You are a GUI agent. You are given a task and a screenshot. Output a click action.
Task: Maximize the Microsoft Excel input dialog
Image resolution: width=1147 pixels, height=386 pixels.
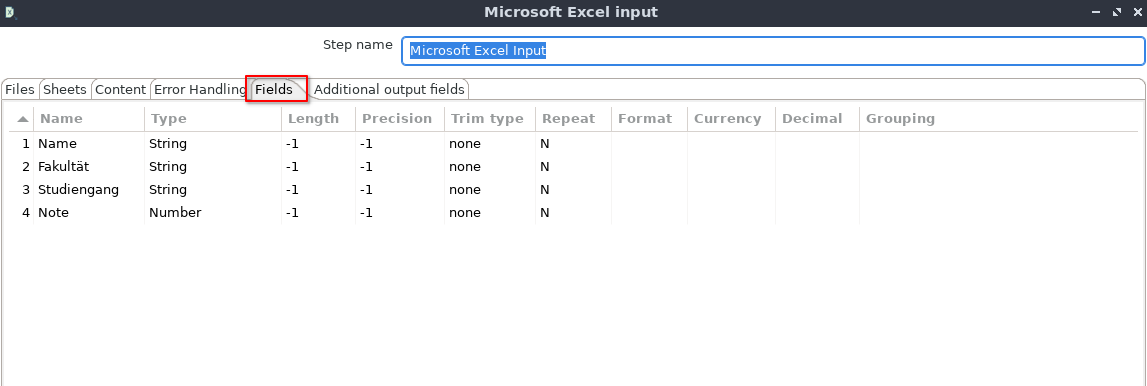(1117, 12)
